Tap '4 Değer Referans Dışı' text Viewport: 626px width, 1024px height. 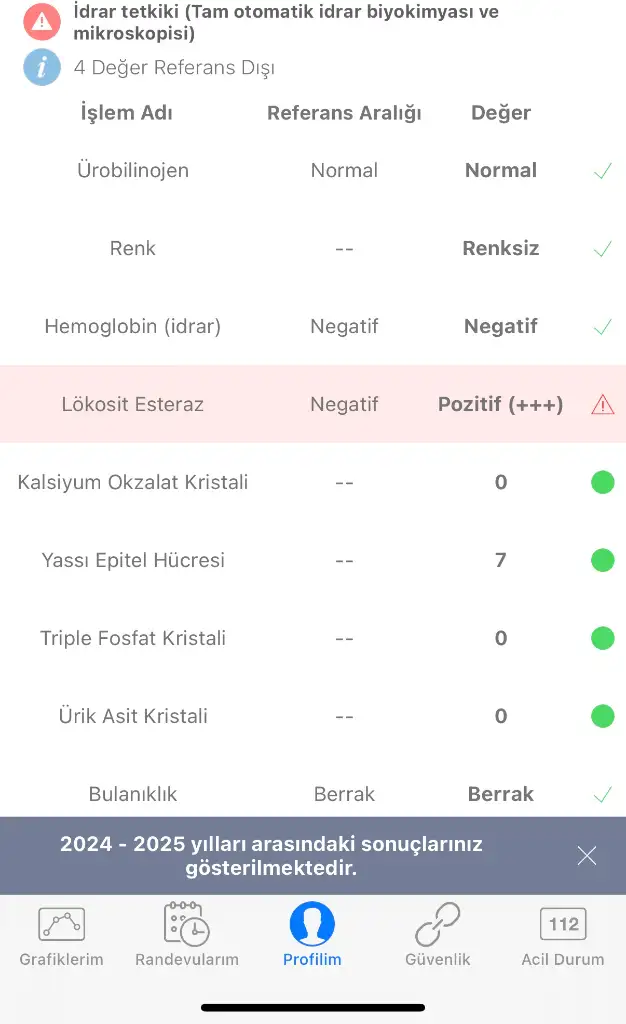click(x=174, y=68)
